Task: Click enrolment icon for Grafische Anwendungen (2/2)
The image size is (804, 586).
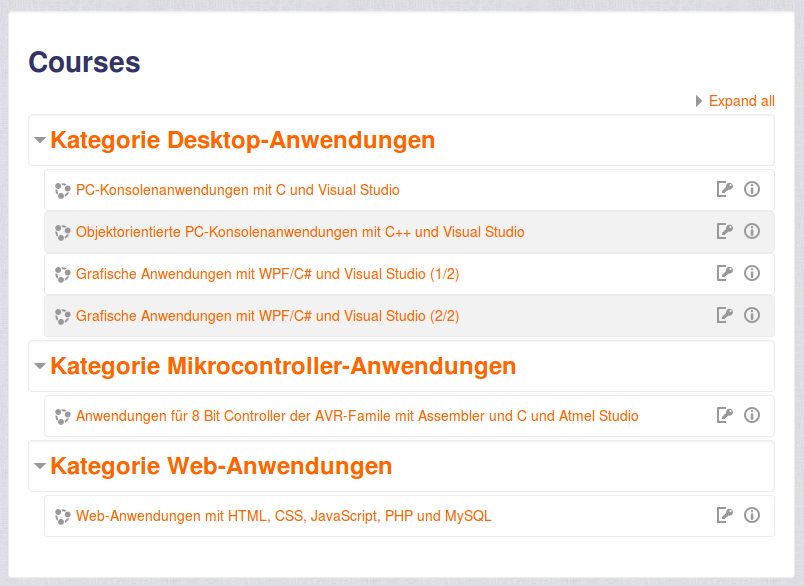Action: (x=725, y=315)
